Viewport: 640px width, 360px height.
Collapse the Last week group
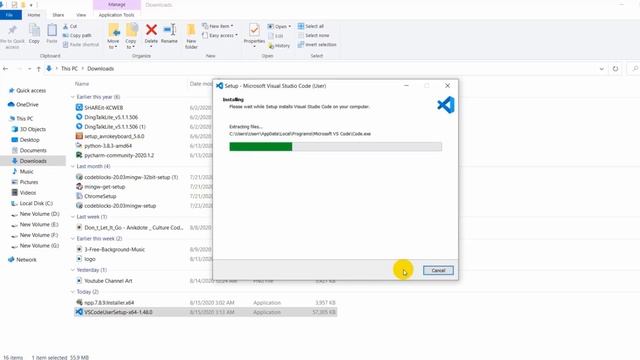click(x=73, y=217)
